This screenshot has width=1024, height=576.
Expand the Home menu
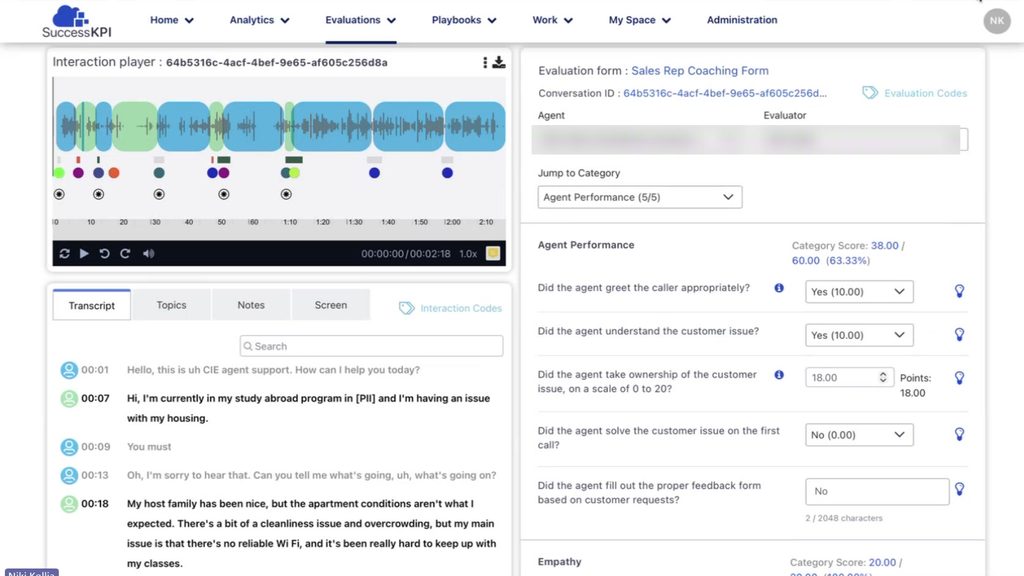click(172, 20)
